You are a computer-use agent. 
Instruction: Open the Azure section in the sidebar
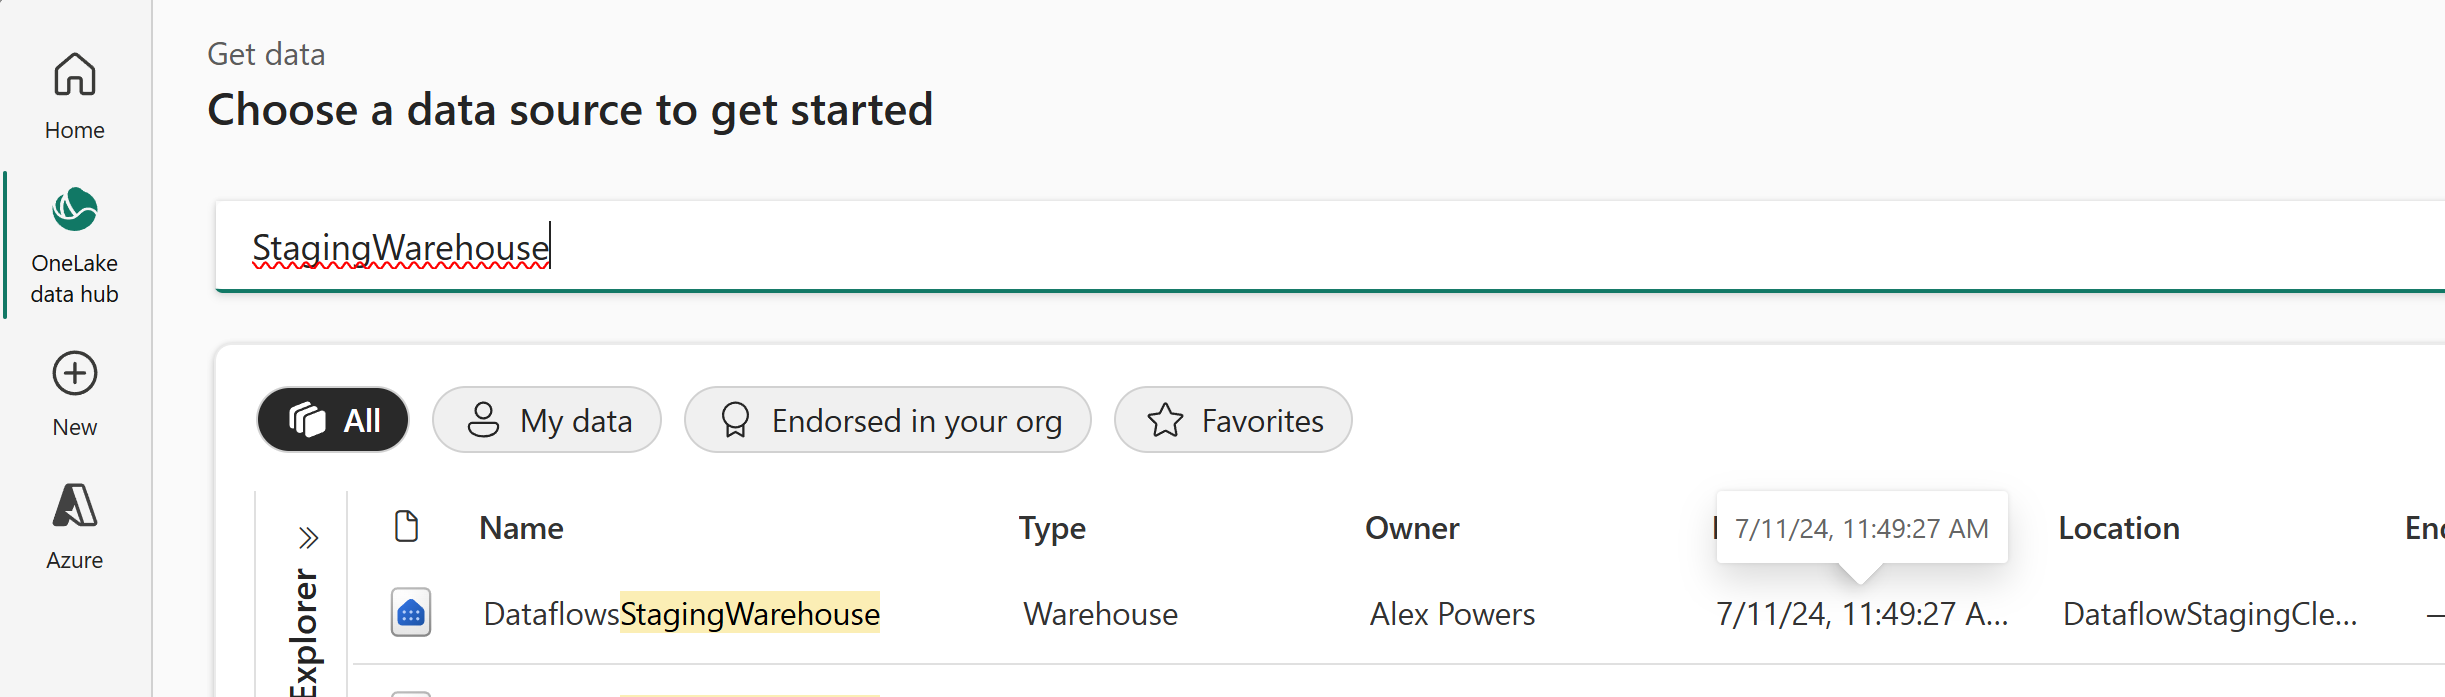[74, 515]
